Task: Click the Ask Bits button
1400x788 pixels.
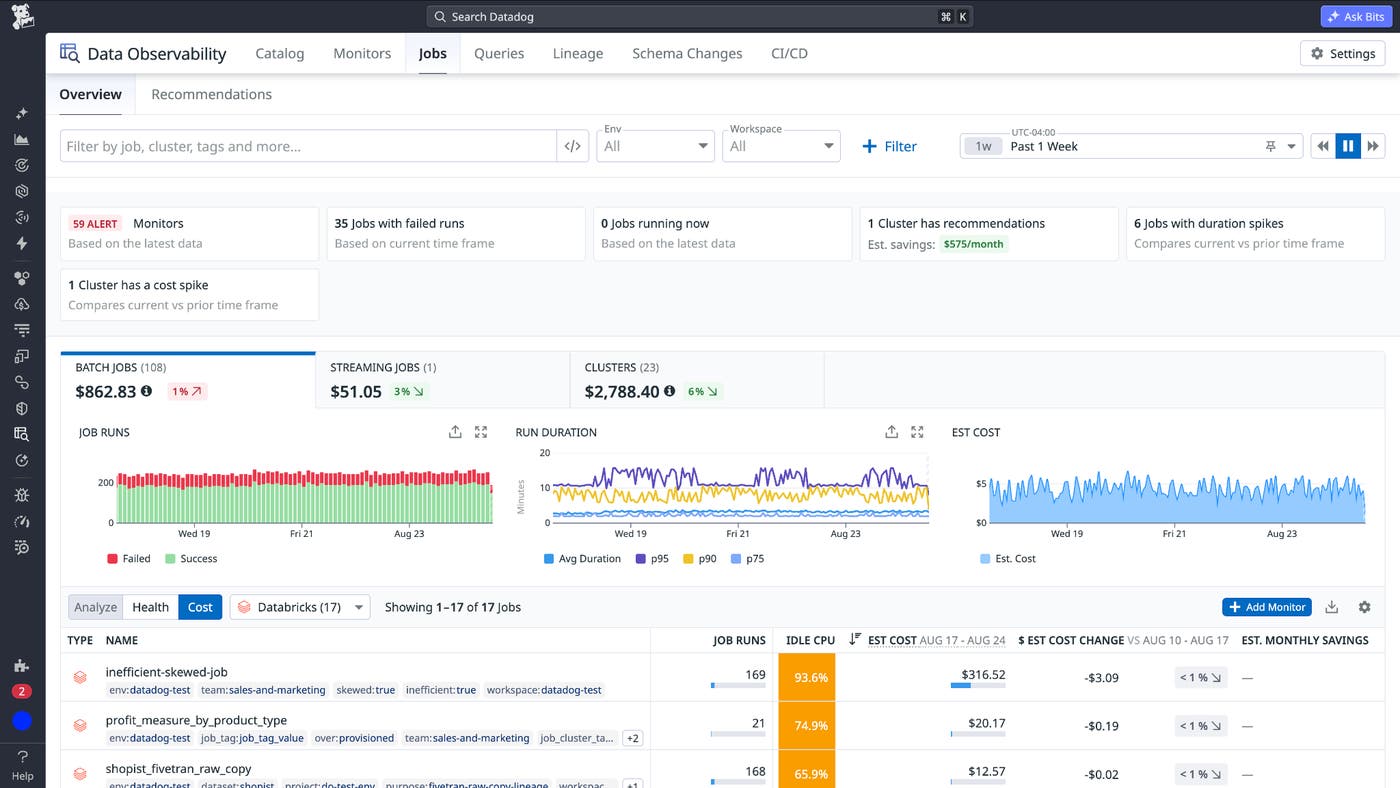Action: [1356, 16]
